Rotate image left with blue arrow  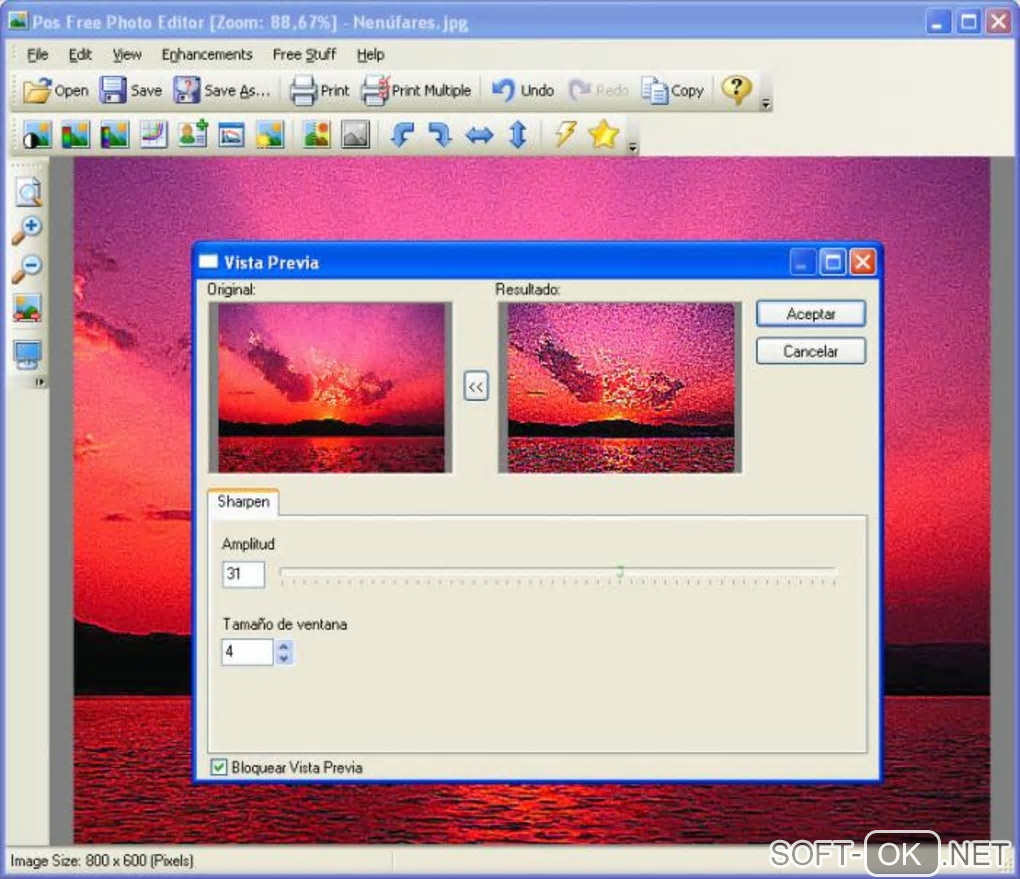click(x=402, y=135)
